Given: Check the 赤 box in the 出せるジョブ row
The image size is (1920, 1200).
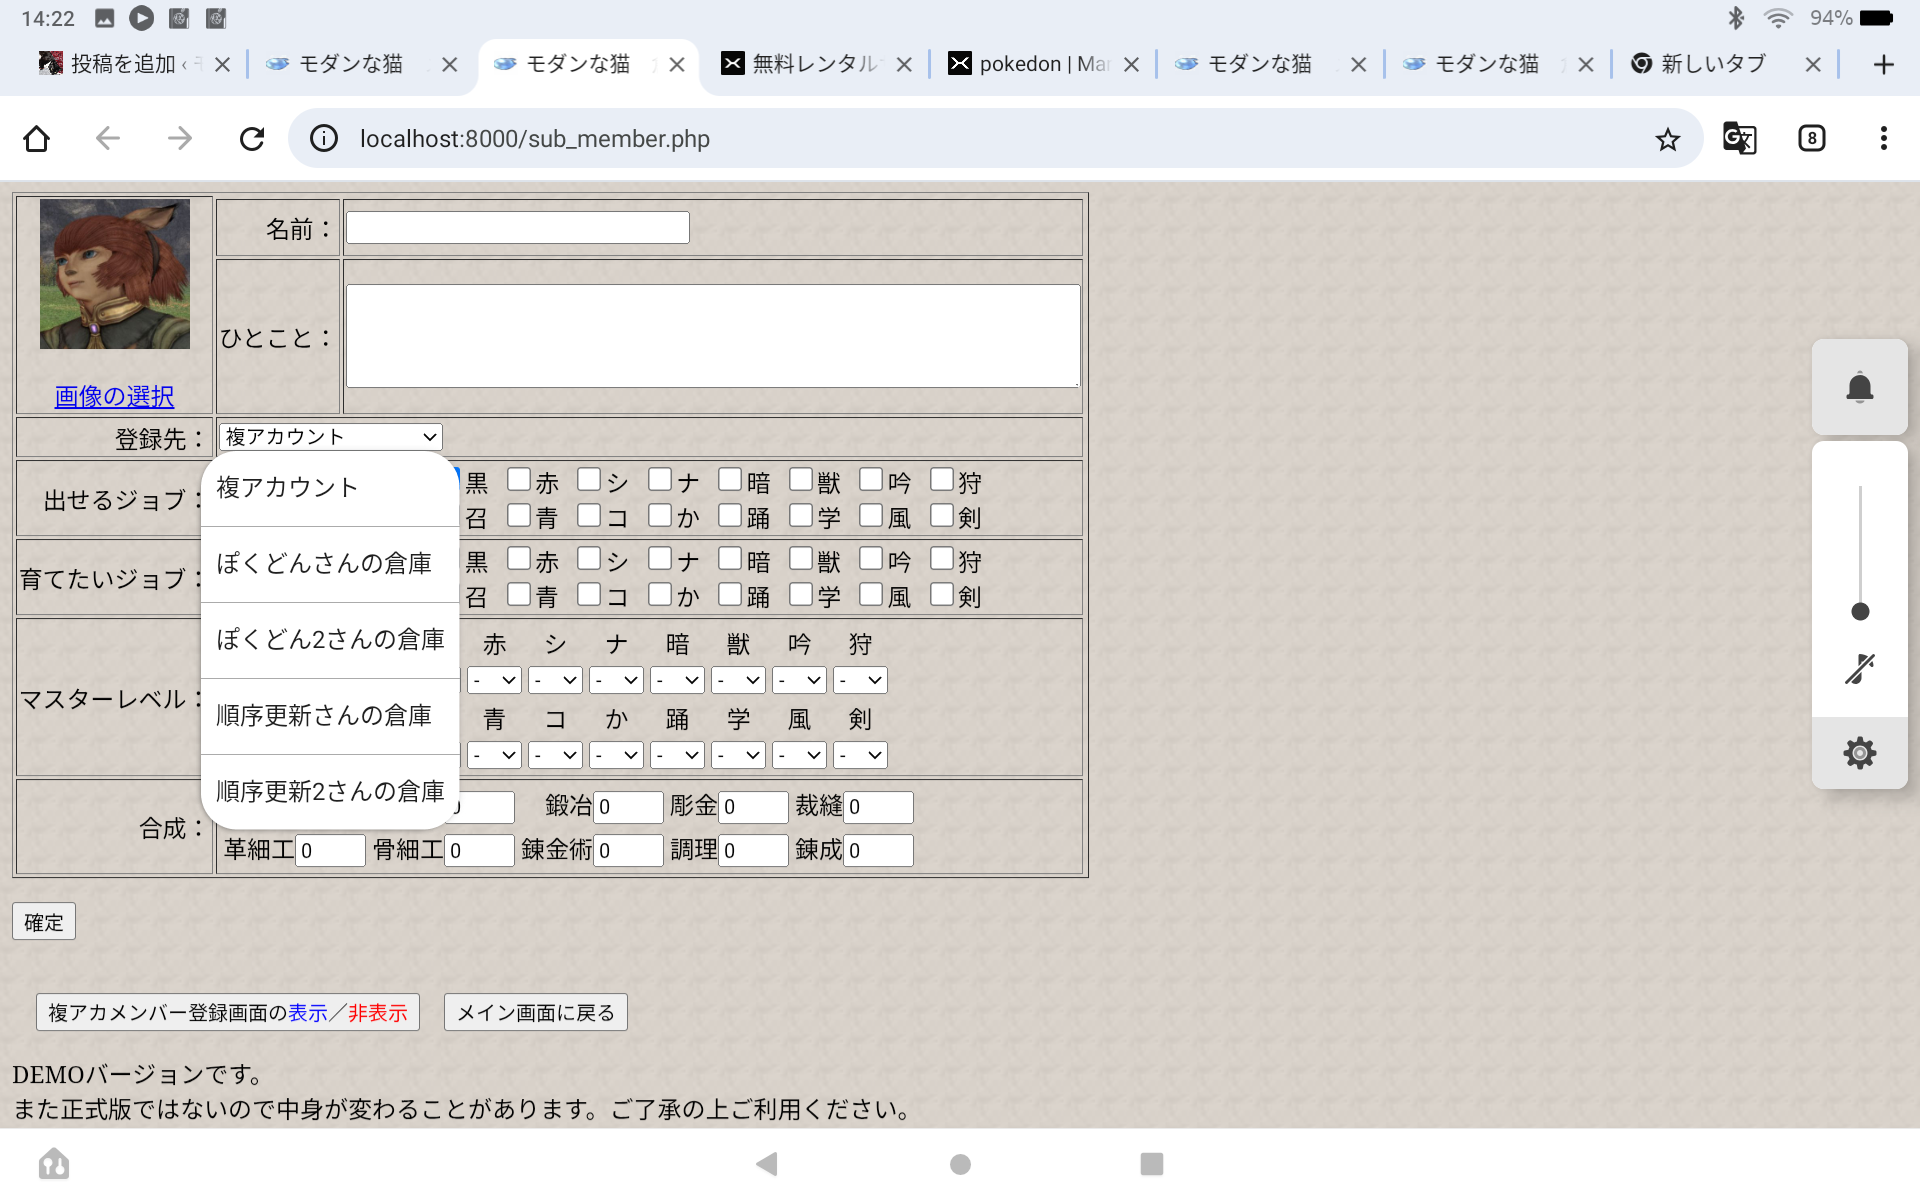Looking at the screenshot, I should [519, 480].
